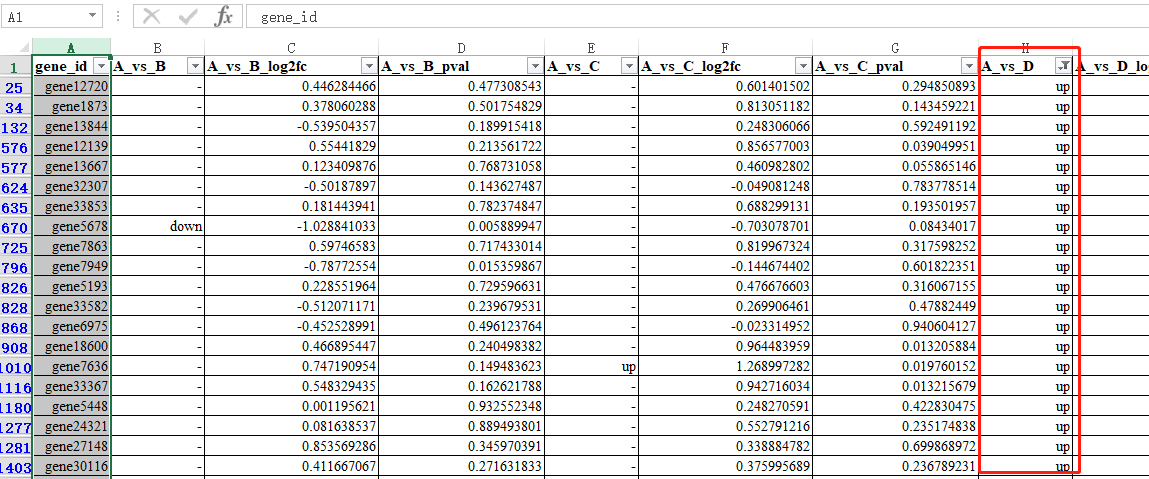Expand the A_vs_C filter dropdown
The image size is (1149, 479).
(x=628, y=66)
